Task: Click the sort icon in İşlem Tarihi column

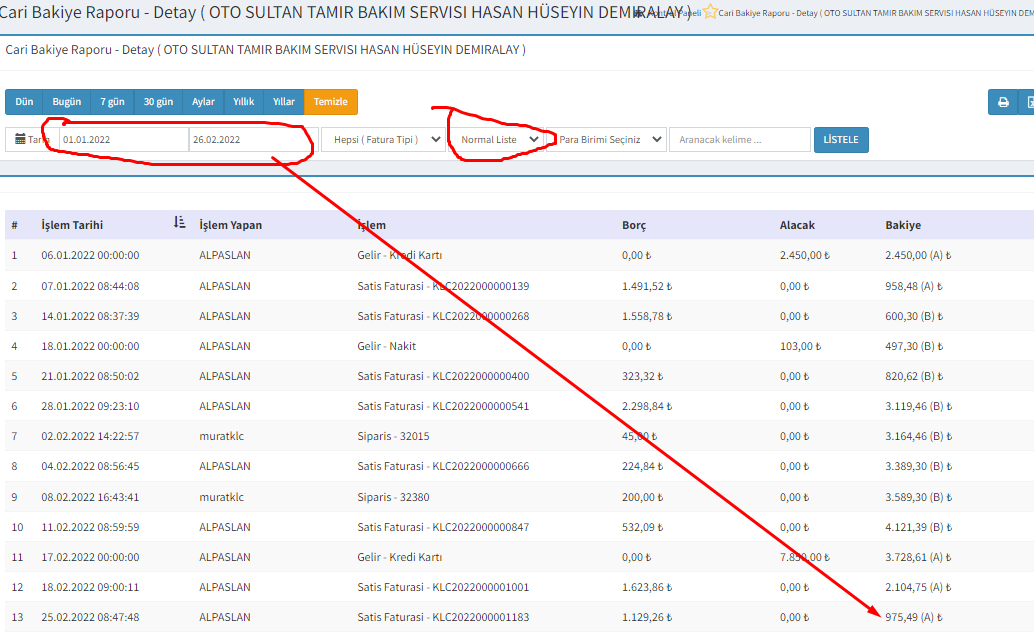Action: pos(180,224)
